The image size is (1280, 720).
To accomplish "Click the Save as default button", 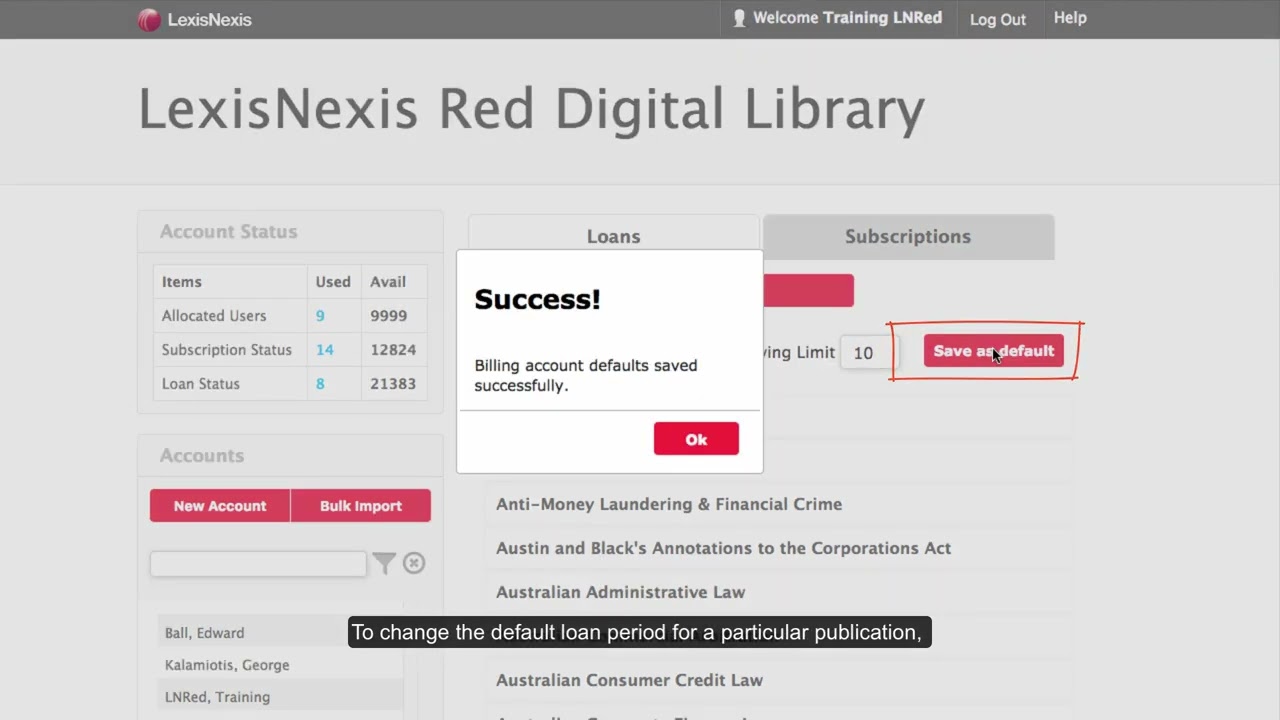I will click(x=994, y=351).
